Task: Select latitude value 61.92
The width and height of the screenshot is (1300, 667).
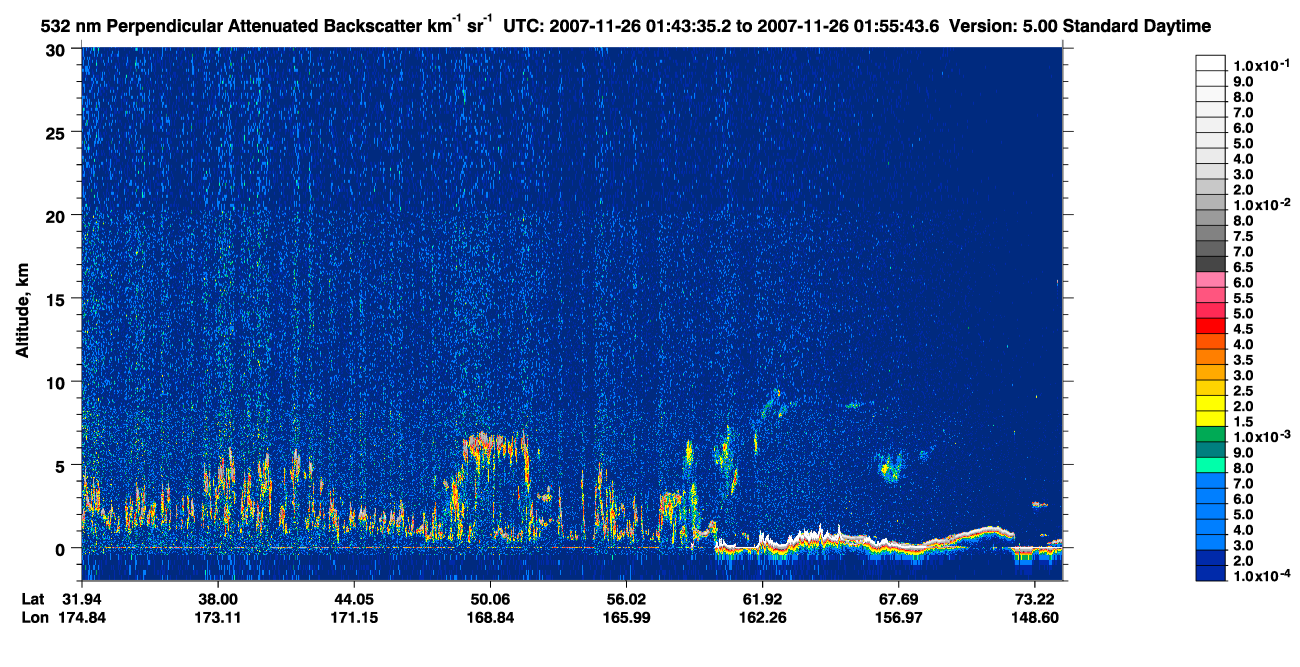Action: click(761, 599)
